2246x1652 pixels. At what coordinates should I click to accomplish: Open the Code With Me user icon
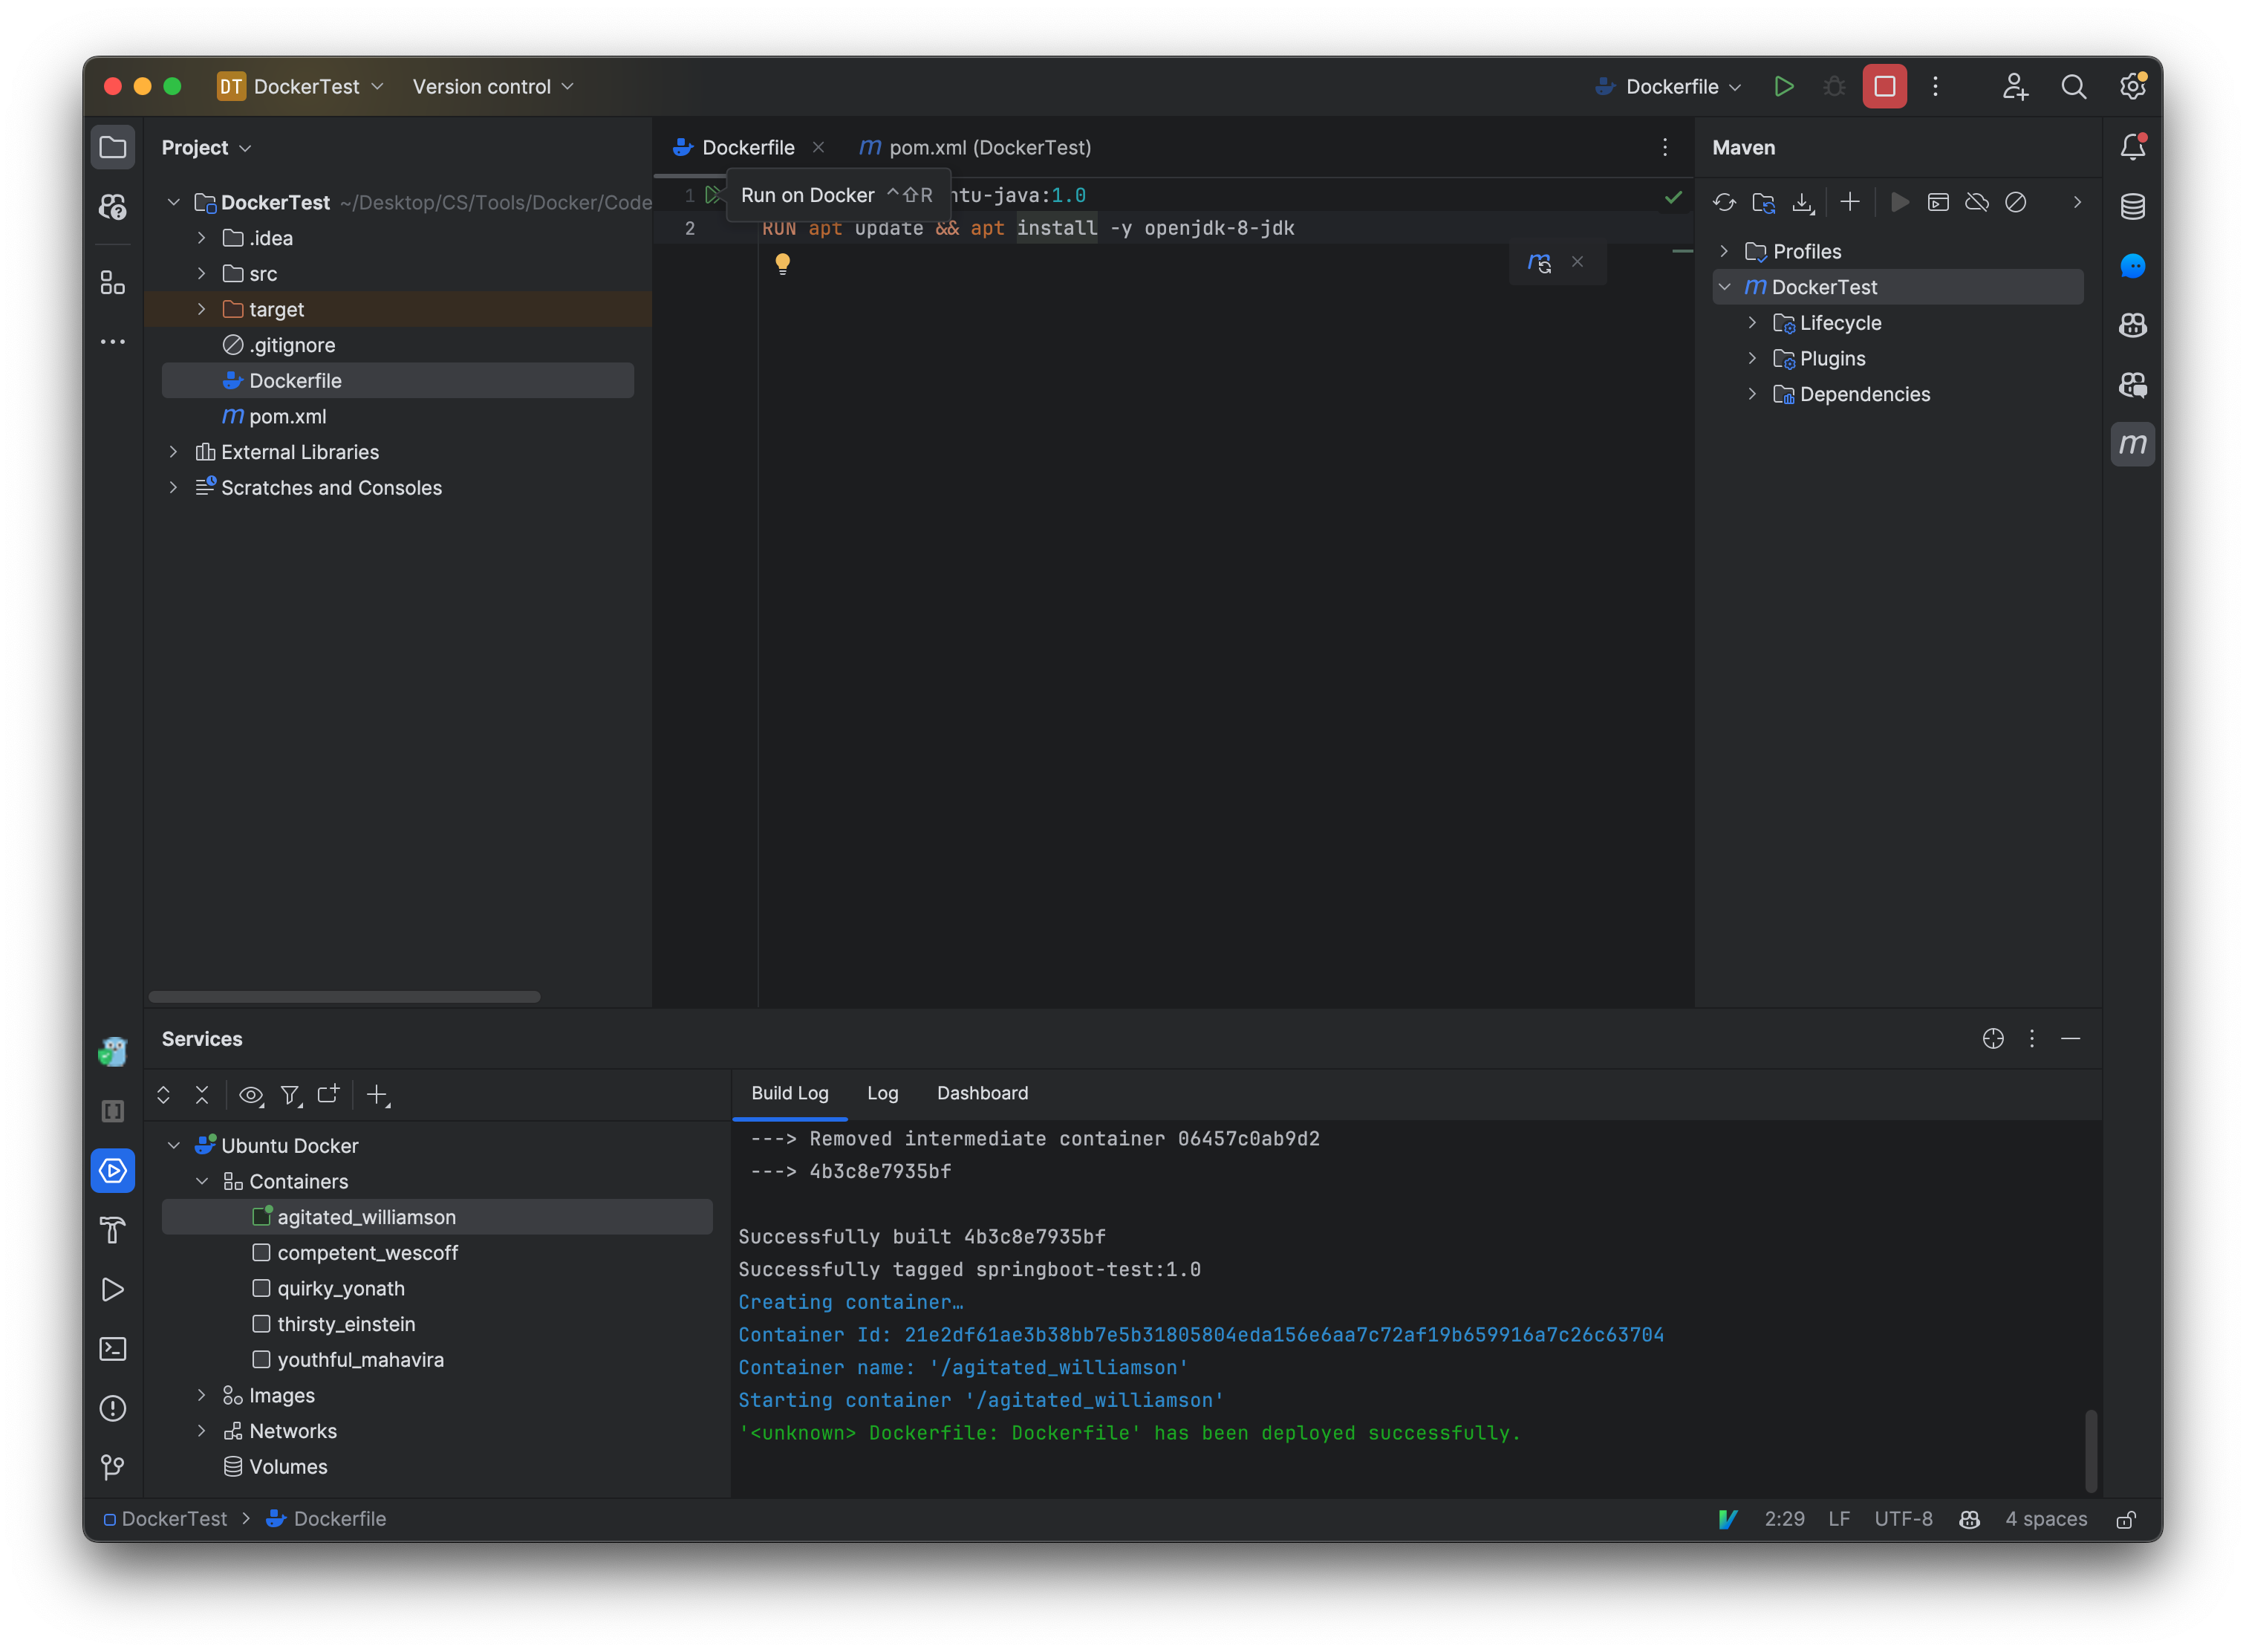coord(2015,87)
